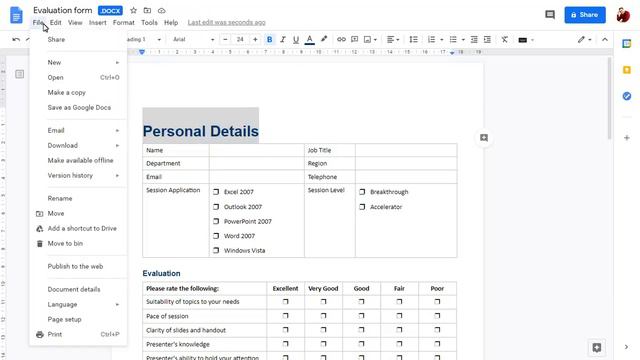Open the highlight colour pen tool
This screenshot has height=360, width=640.
[x=324, y=39]
